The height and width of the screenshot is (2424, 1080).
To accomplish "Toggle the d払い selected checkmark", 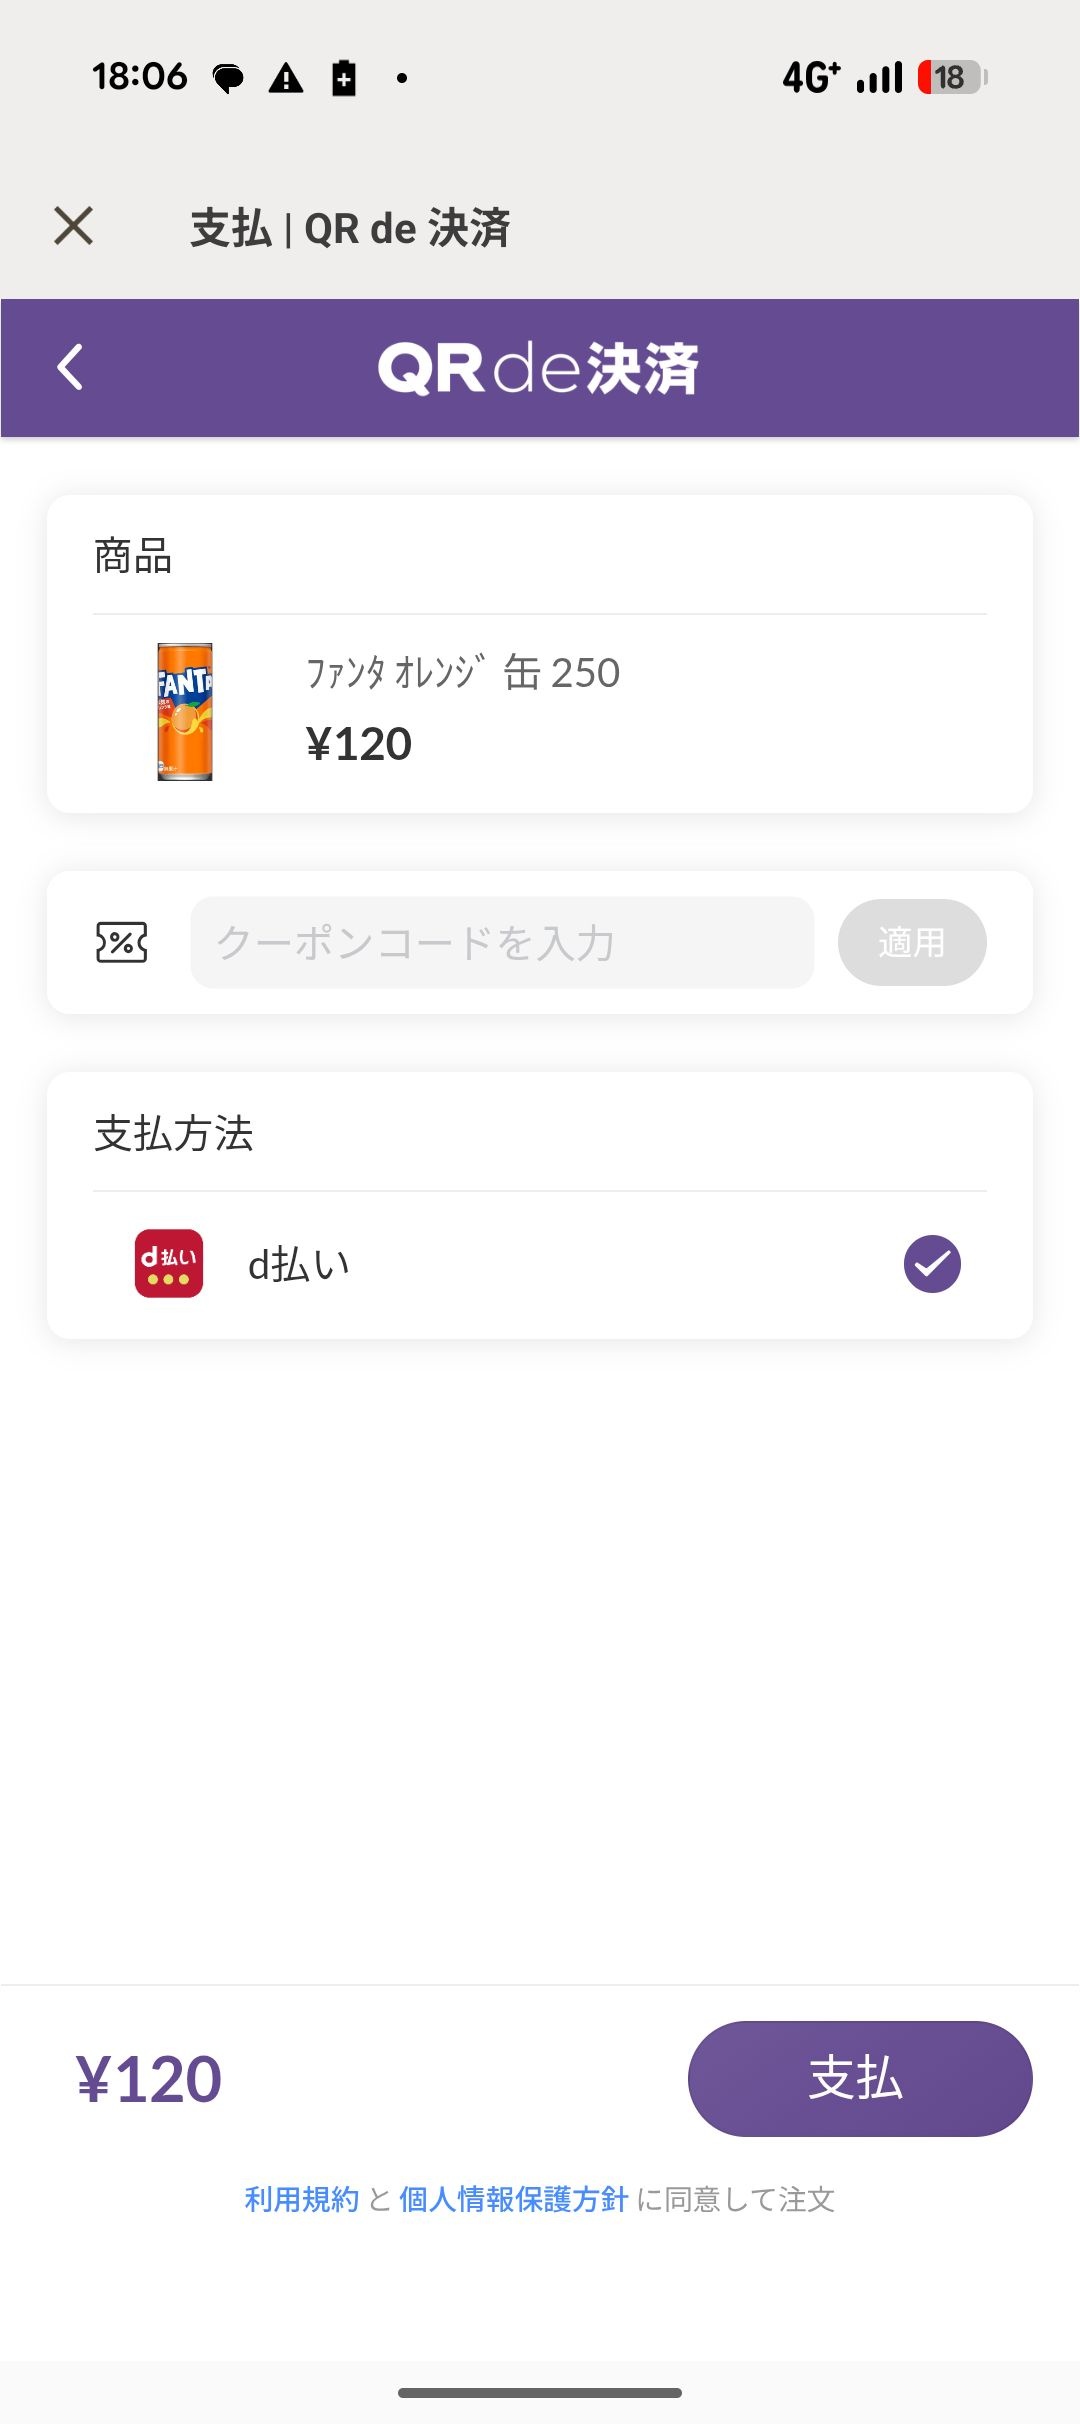I will tap(932, 1264).
